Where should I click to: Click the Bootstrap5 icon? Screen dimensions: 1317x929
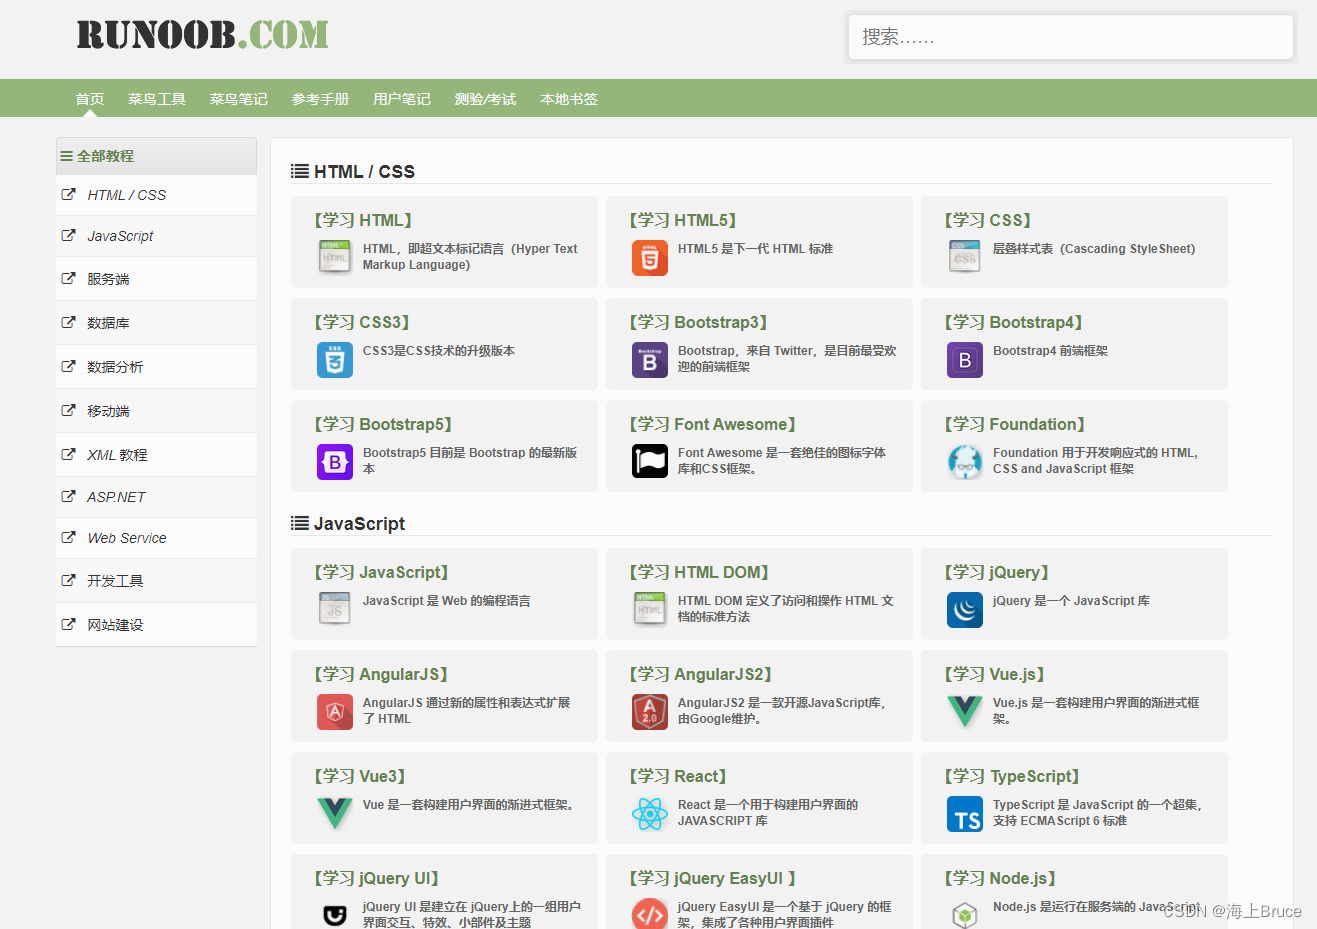[x=335, y=462]
